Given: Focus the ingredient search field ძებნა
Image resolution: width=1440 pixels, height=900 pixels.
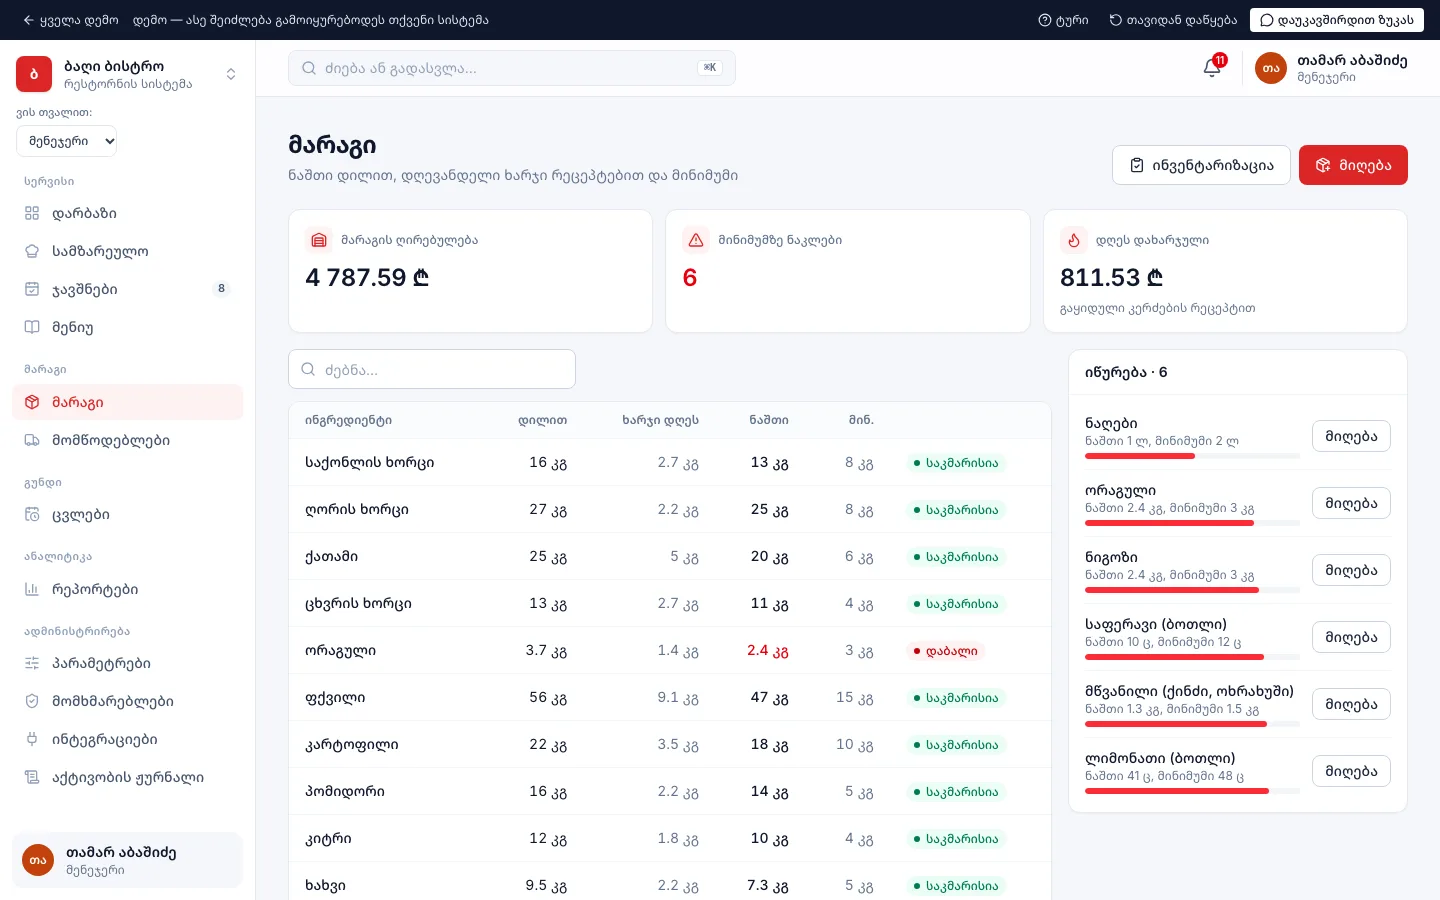Looking at the screenshot, I should coord(432,369).
